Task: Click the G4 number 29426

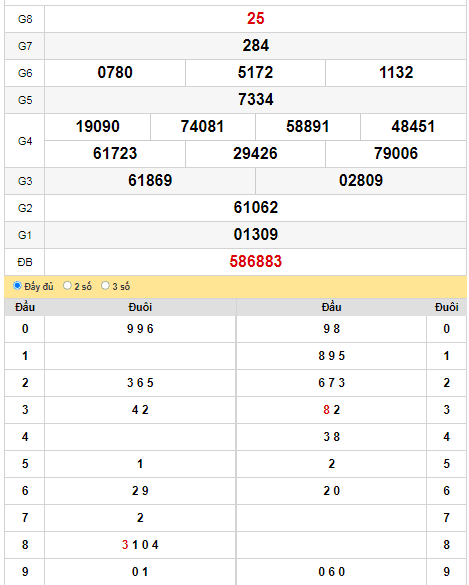Action: pos(256,153)
